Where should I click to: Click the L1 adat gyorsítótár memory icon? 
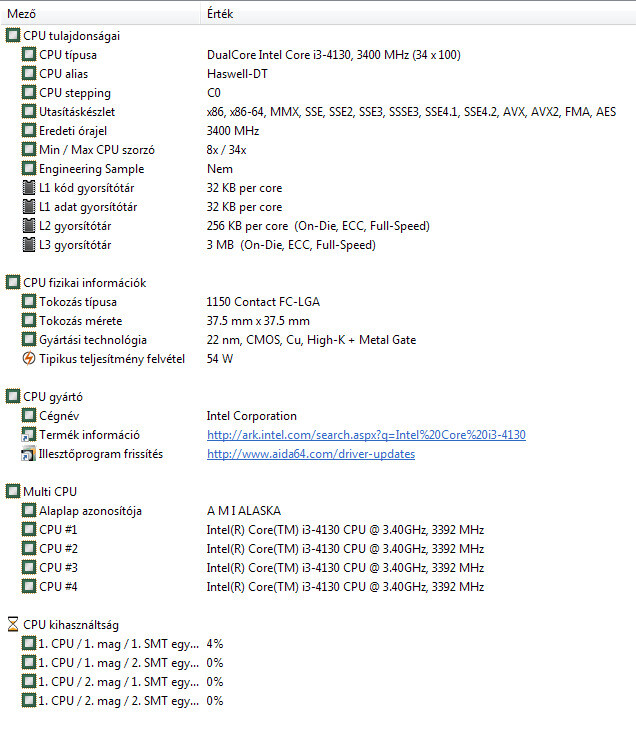[x=29, y=207]
